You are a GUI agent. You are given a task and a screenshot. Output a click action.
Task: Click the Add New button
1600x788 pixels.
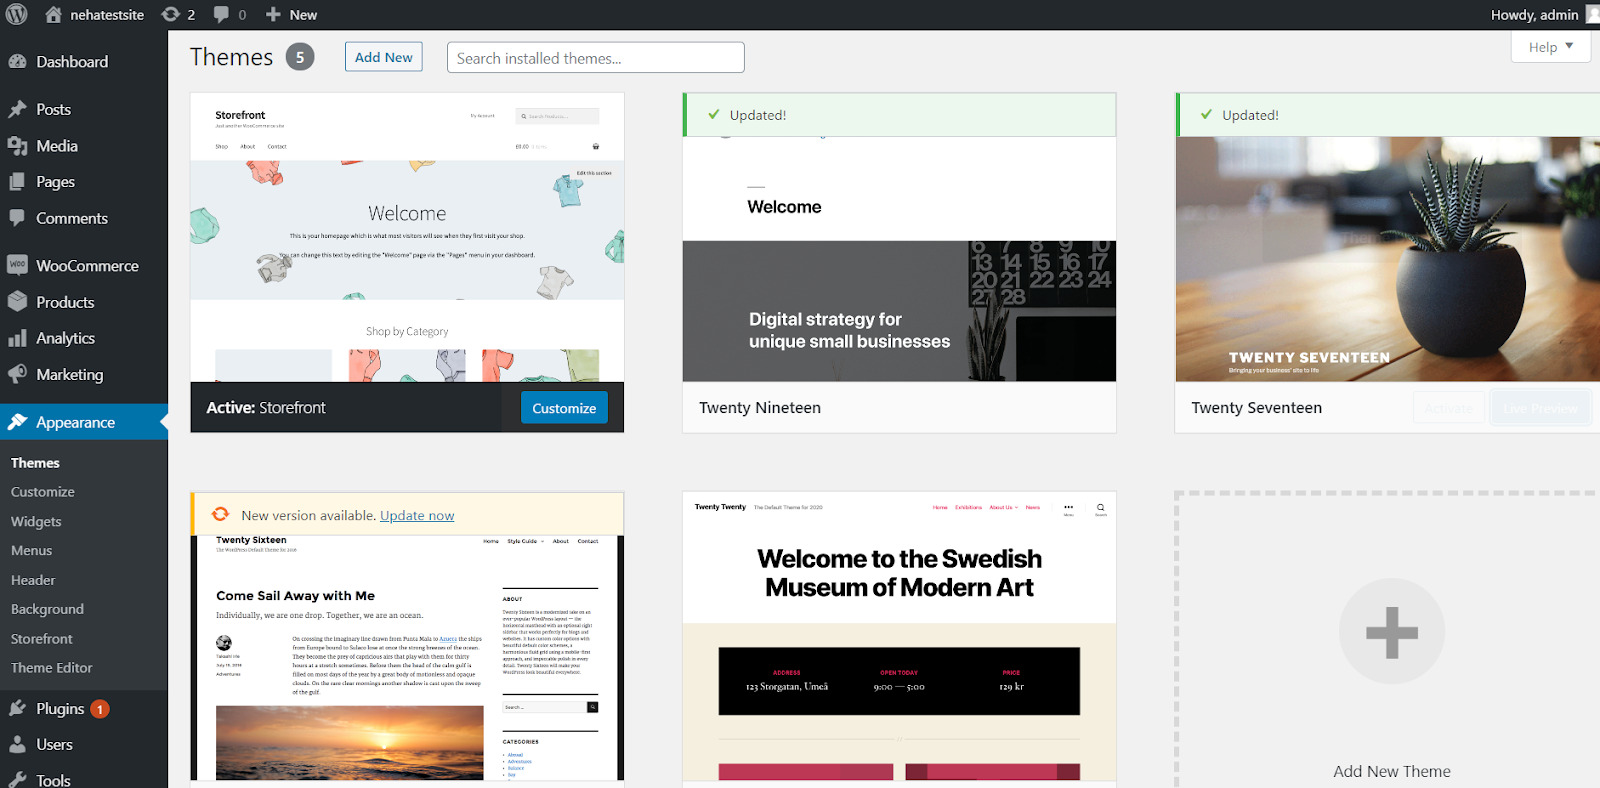click(384, 57)
